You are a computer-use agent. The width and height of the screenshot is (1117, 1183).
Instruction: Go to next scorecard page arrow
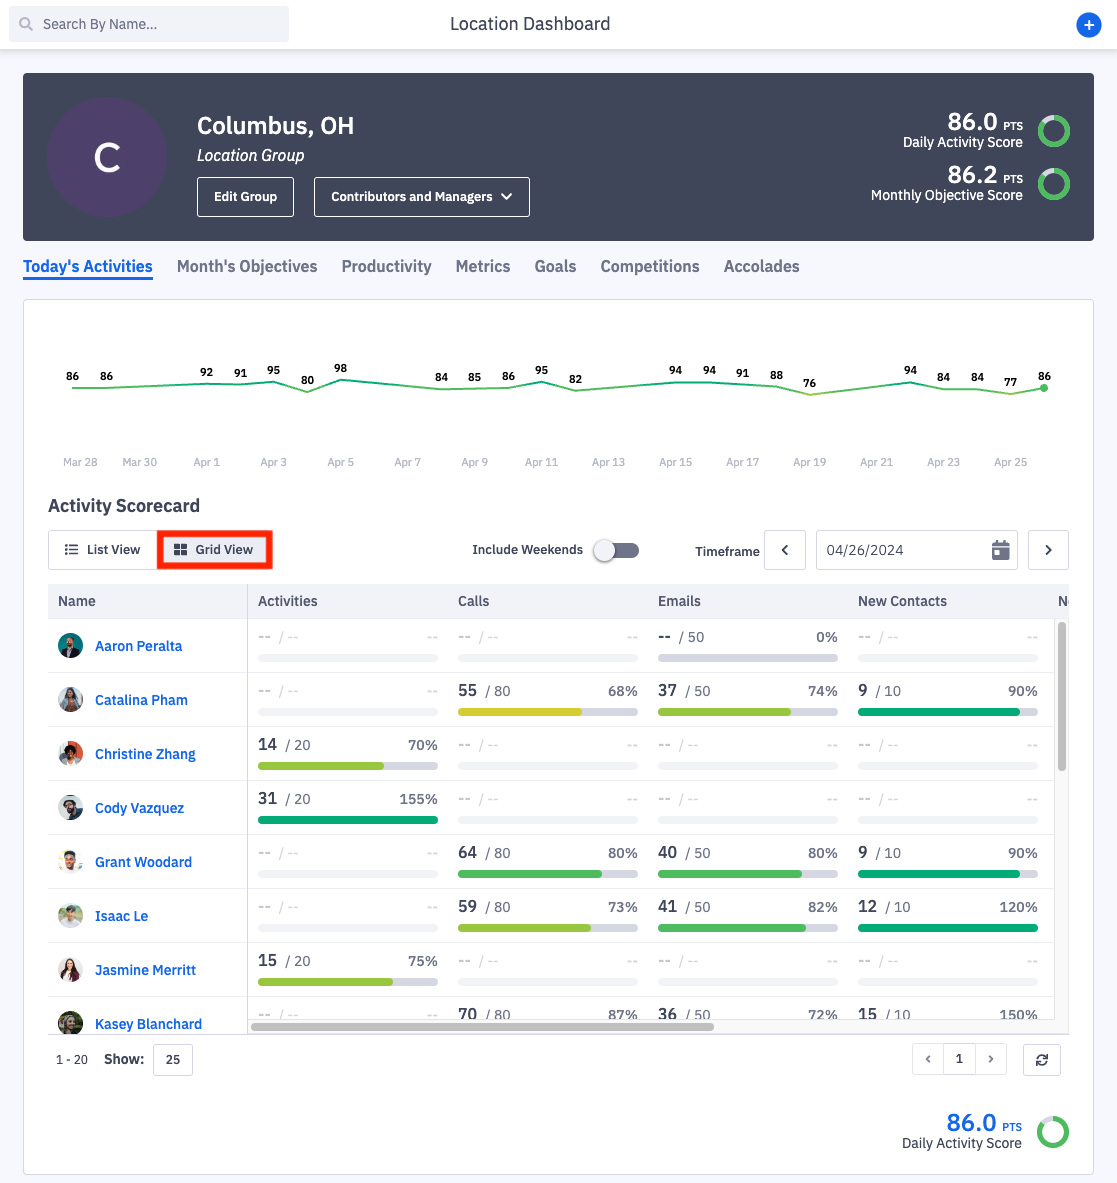(990, 1059)
